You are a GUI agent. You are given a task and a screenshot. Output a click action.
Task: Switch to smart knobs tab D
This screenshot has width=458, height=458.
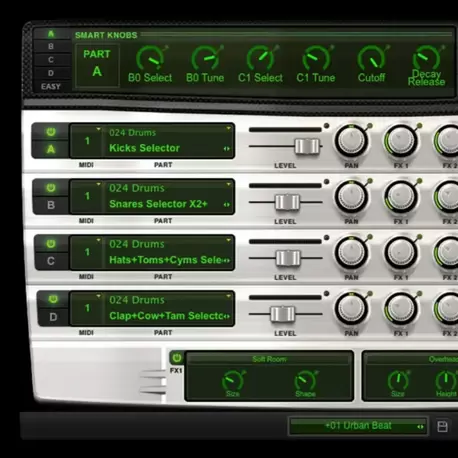tap(51, 73)
